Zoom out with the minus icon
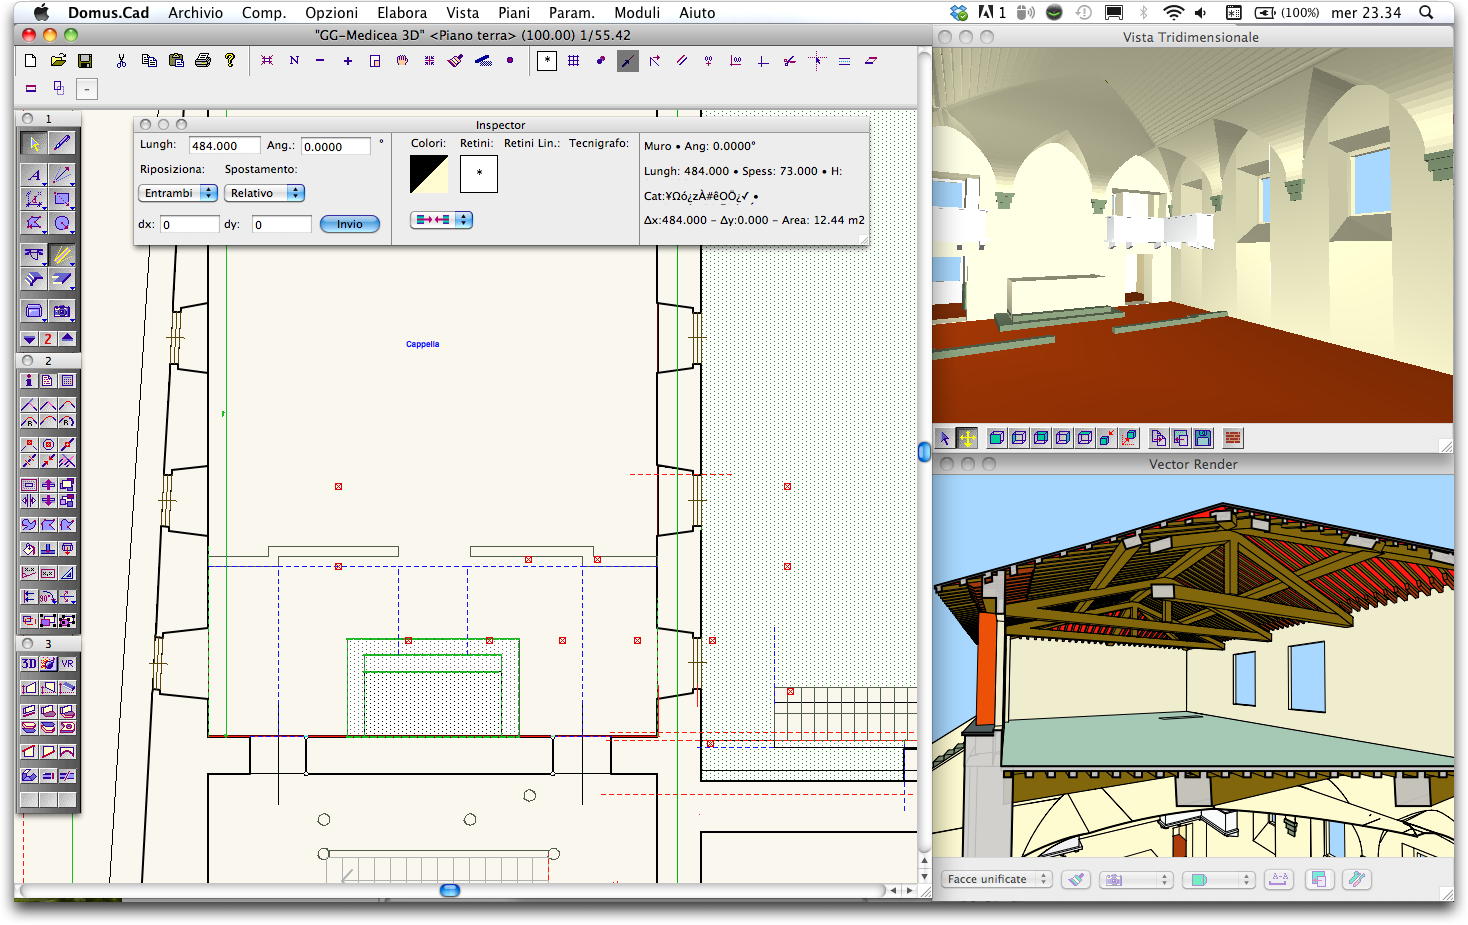Screen dimensions: 1468x925 point(320,61)
